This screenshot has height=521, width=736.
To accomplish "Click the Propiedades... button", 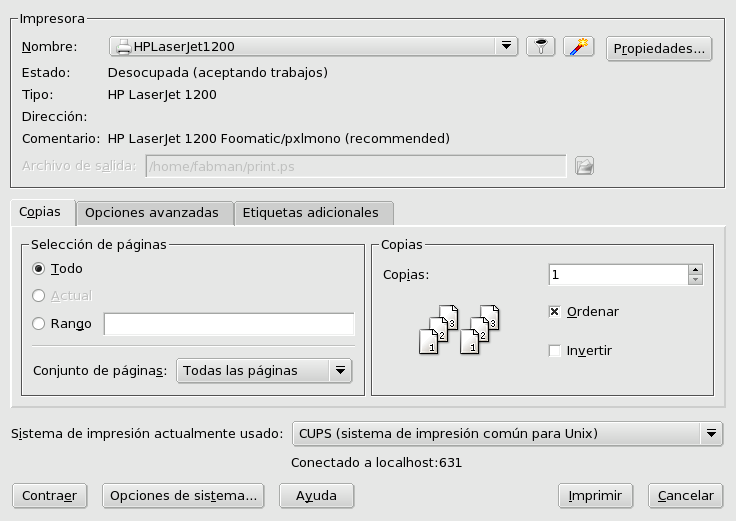I will tap(659, 49).
